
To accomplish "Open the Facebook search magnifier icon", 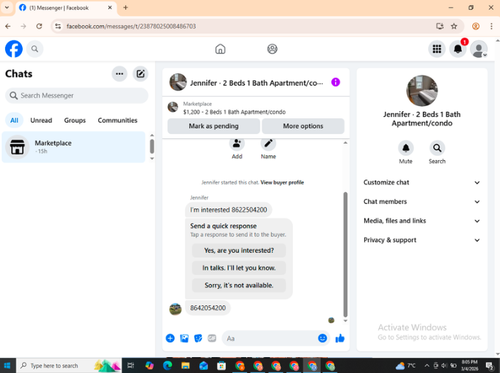I will (35, 49).
